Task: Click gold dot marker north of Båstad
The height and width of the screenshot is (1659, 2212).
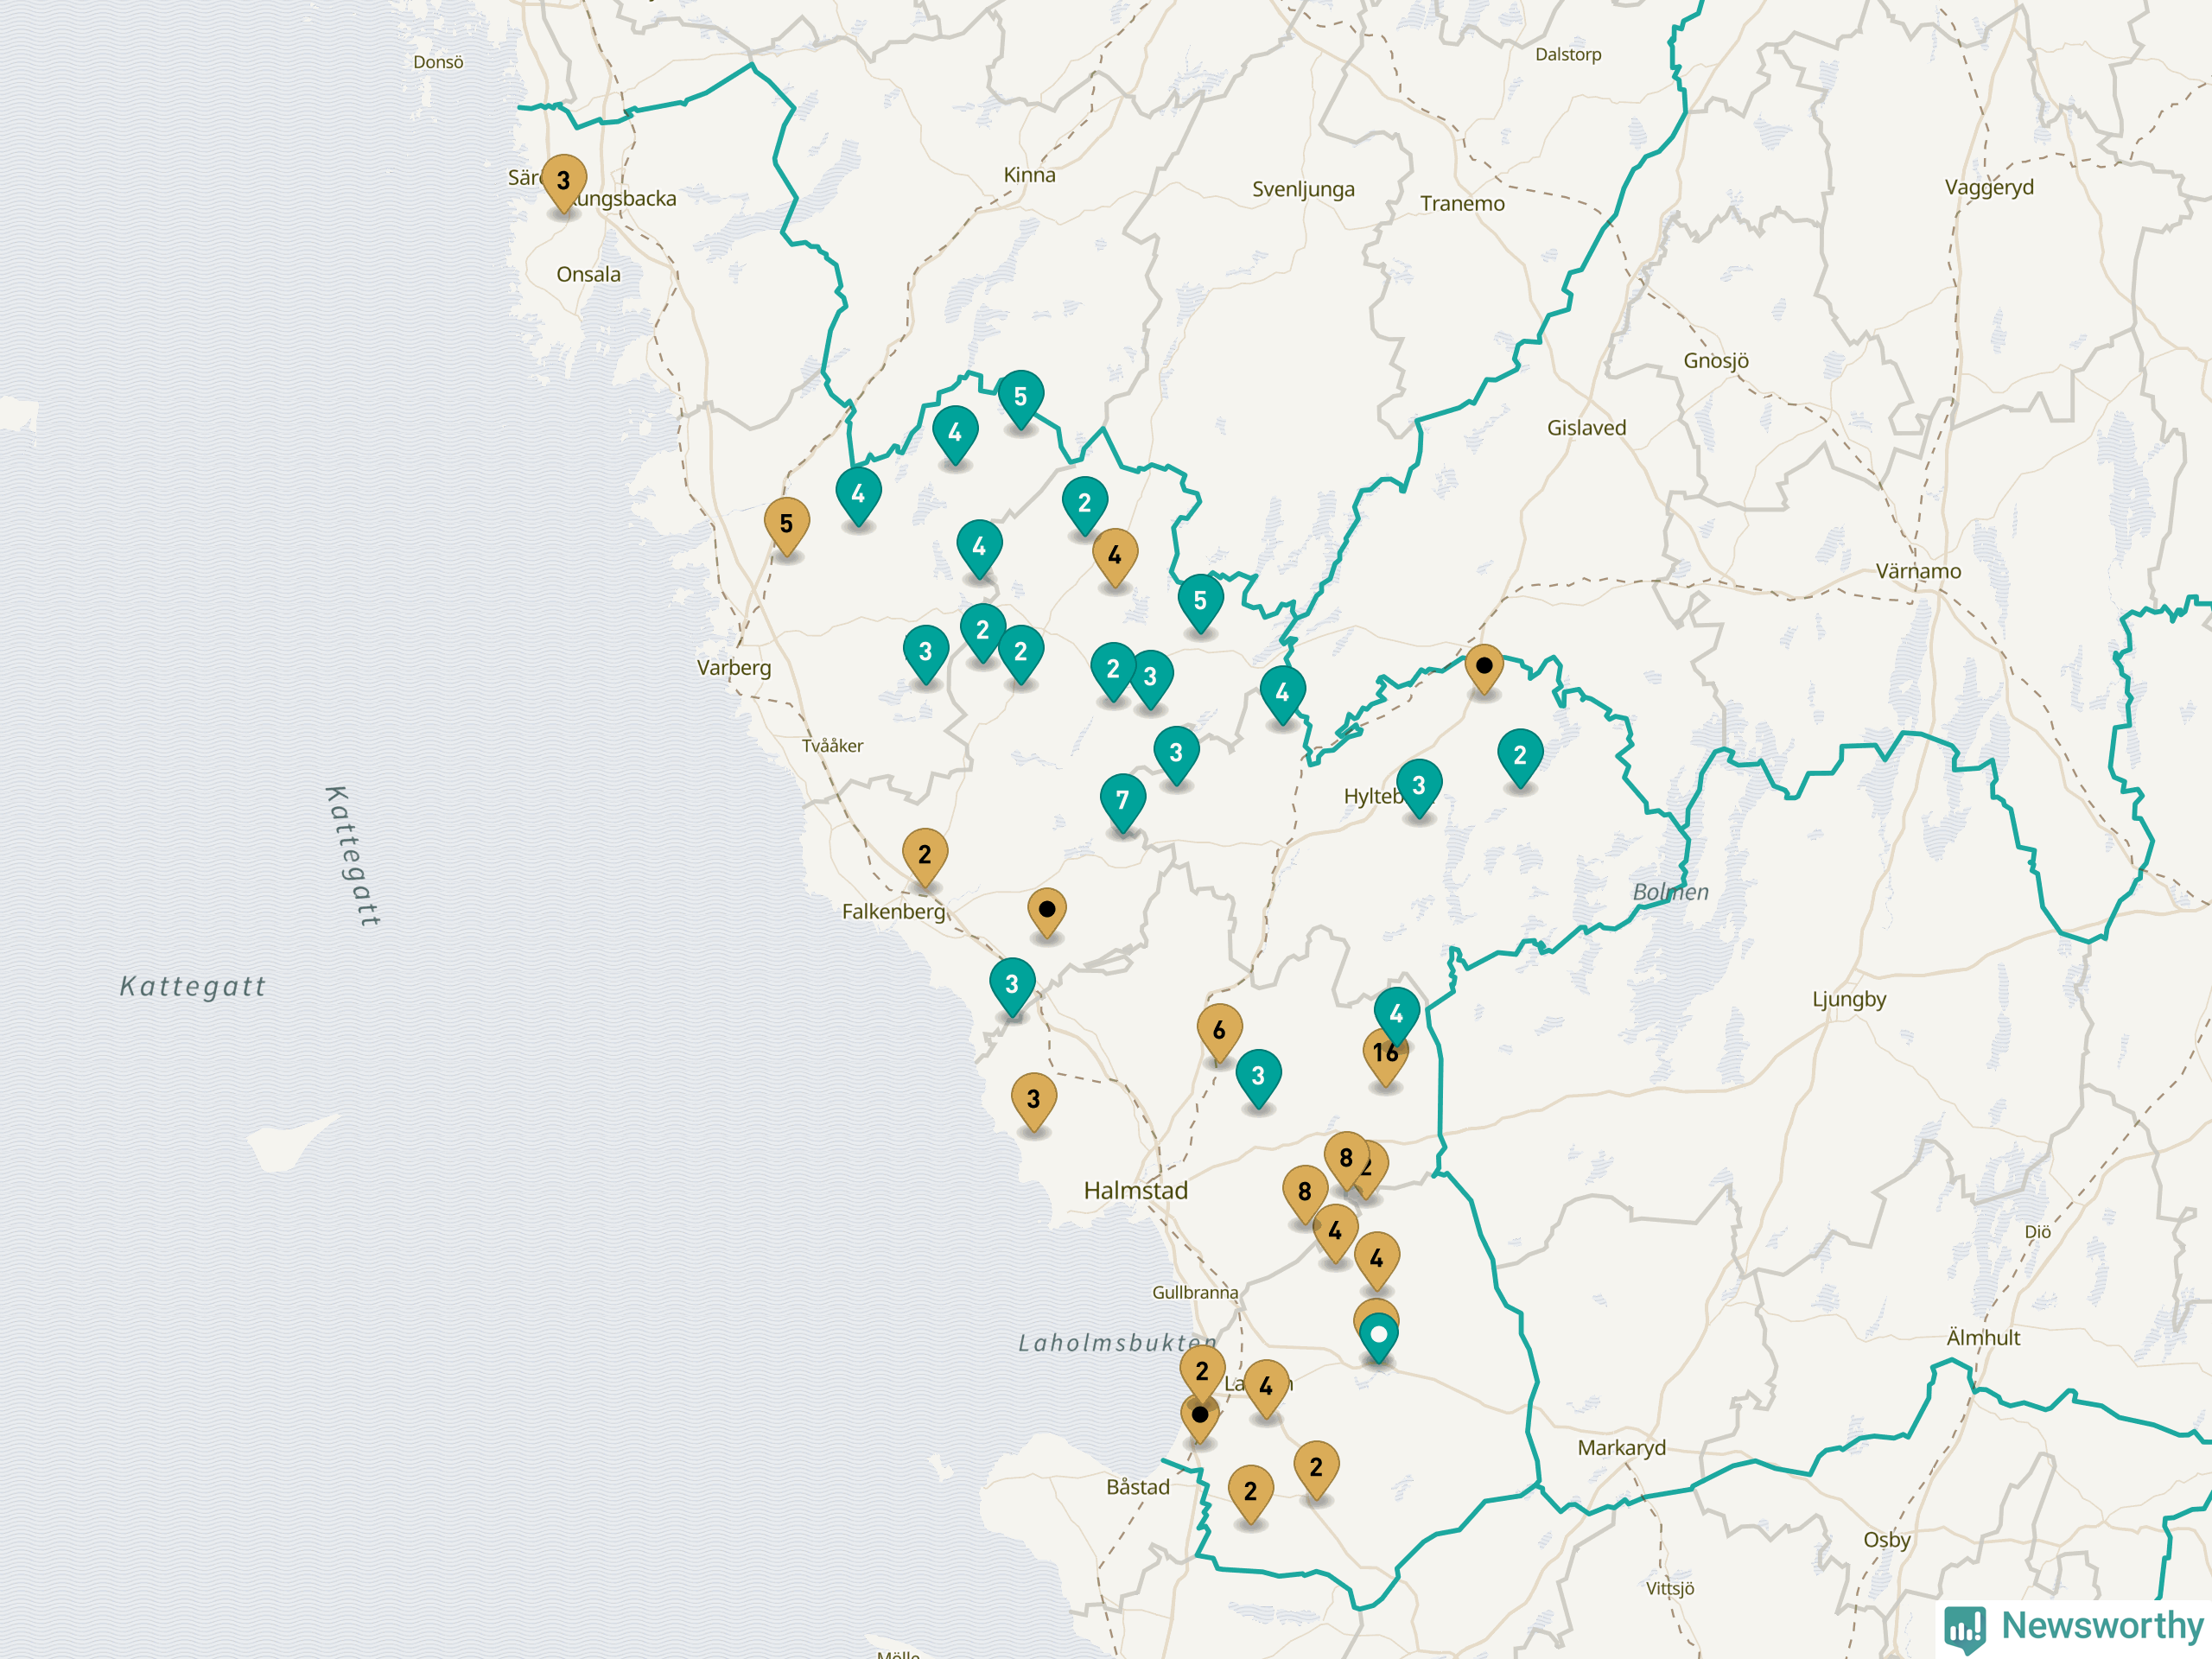Action: 1199,1416
